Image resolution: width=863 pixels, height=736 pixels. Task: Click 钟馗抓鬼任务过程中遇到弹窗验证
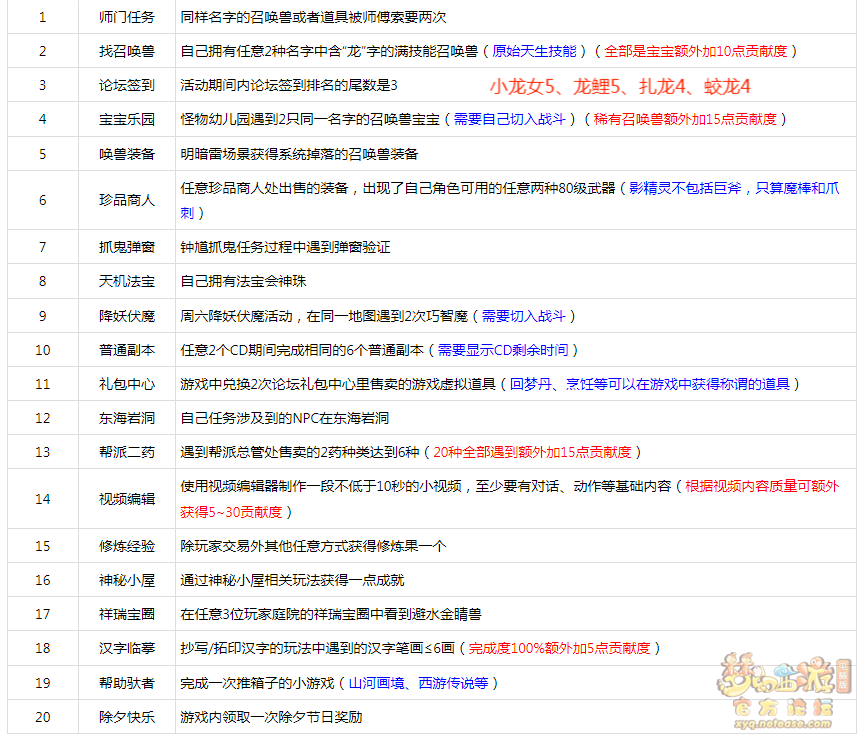[x=286, y=247]
